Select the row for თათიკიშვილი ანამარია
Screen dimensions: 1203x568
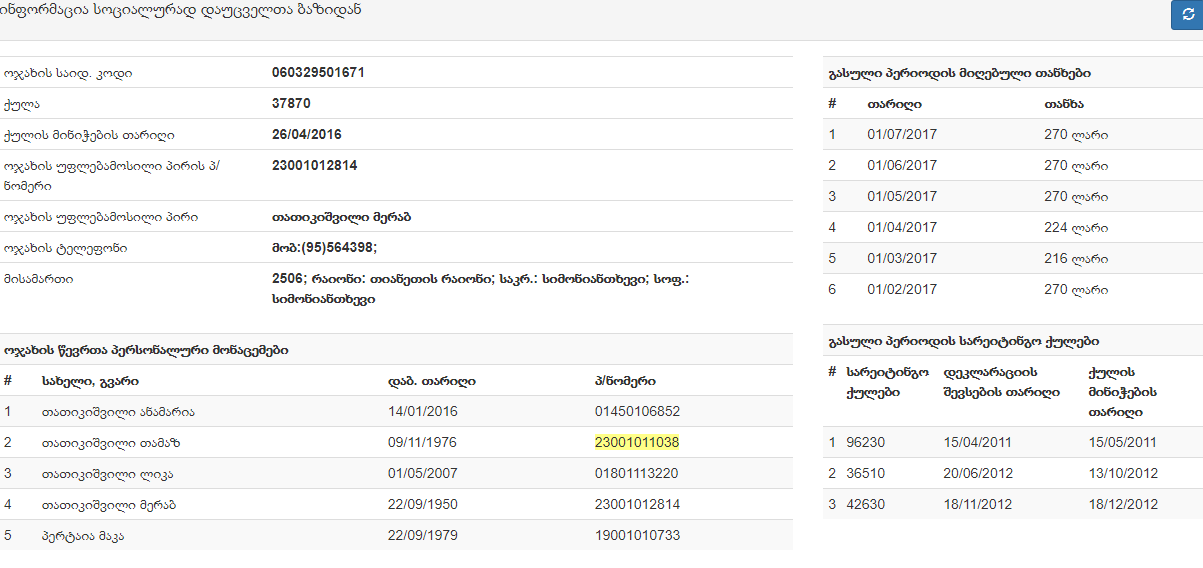[118, 412]
